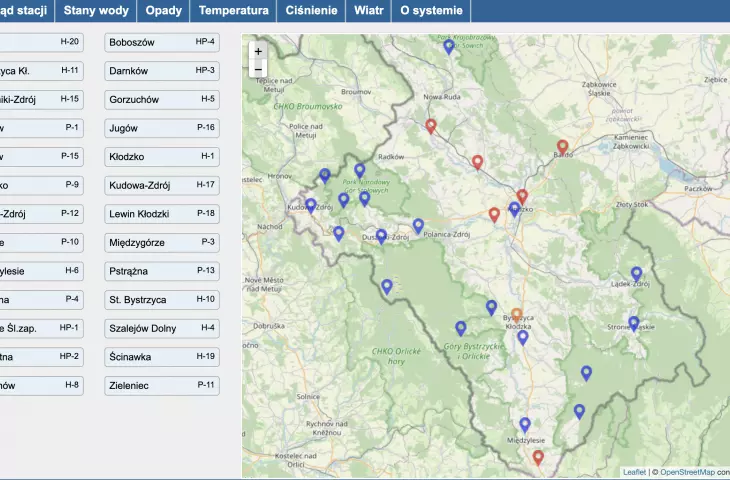Click the orange marker at Bystrzyca Kłodzka
This screenshot has width=730, height=480.
(x=516, y=316)
